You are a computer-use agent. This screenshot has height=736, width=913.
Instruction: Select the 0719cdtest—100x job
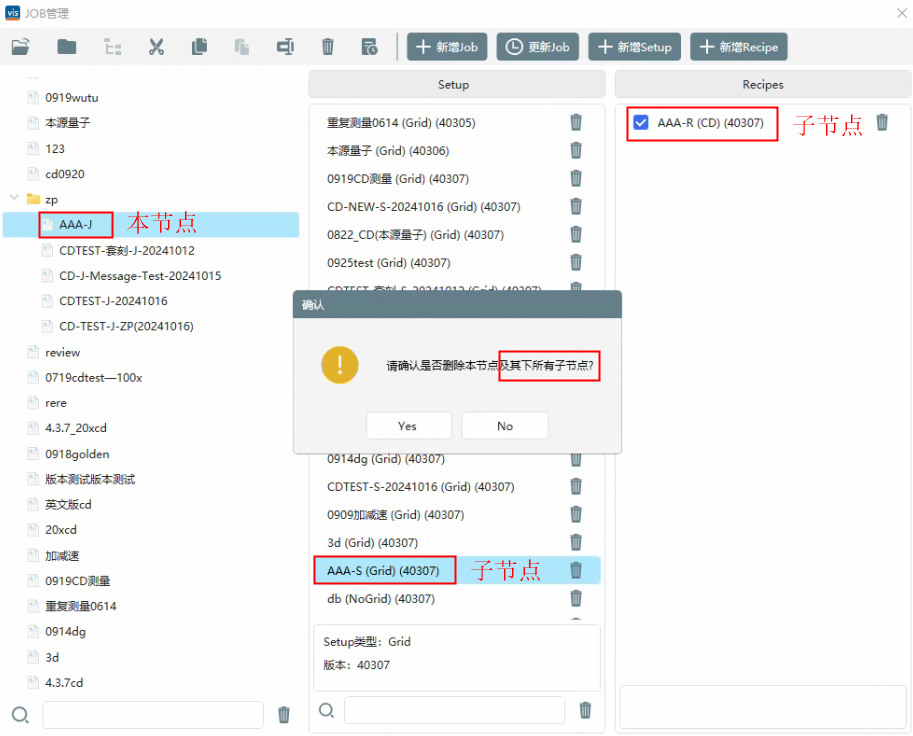point(93,377)
